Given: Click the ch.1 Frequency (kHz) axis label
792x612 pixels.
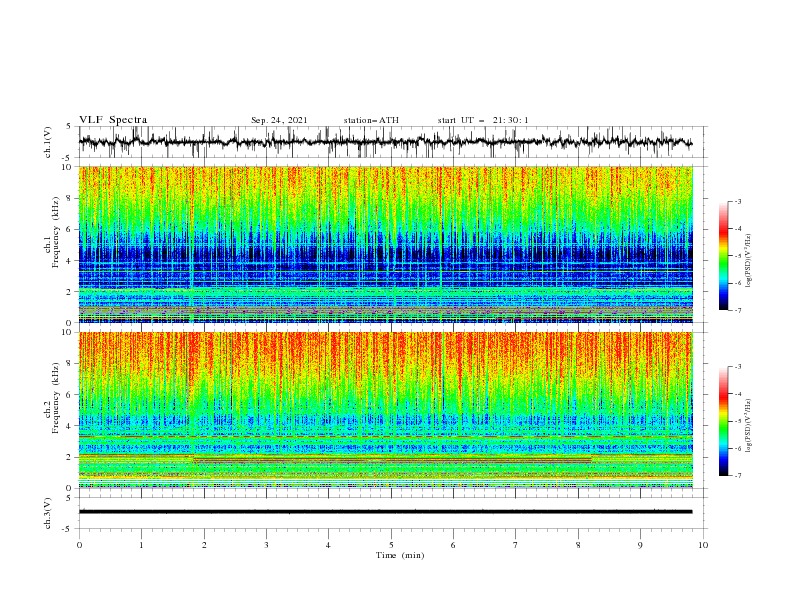Looking at the screenshot, I should tap(52, 233).
